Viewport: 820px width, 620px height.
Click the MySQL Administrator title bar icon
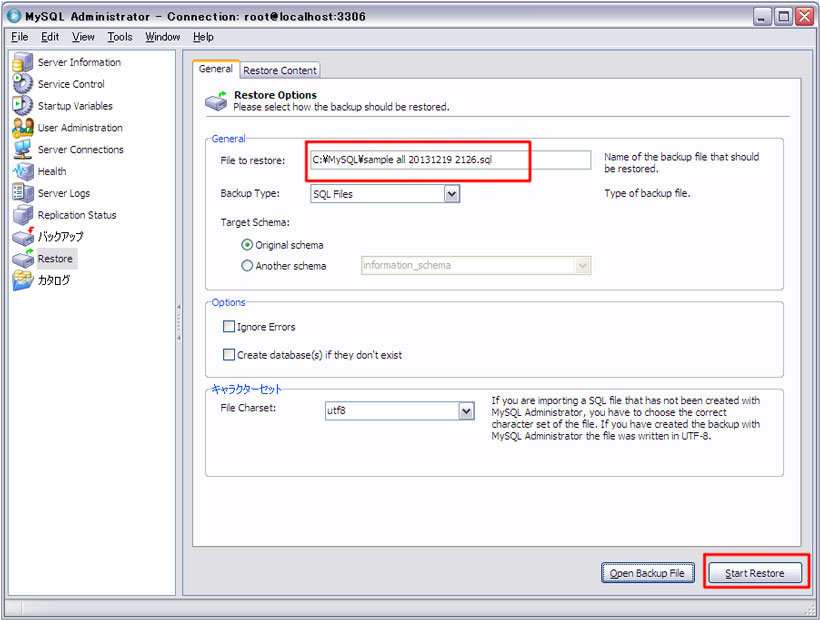[14, 16]
